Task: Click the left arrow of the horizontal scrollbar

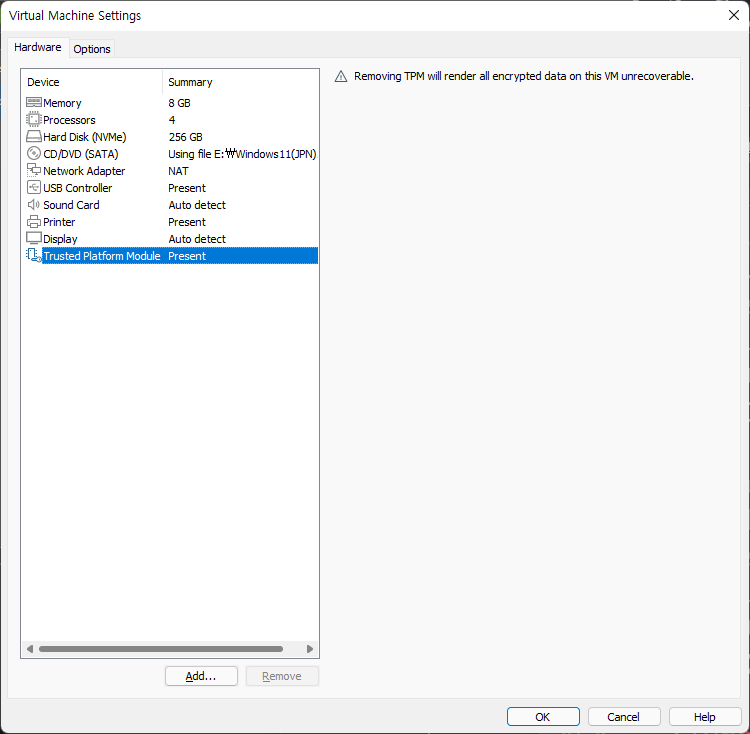Action: [30, 649]
